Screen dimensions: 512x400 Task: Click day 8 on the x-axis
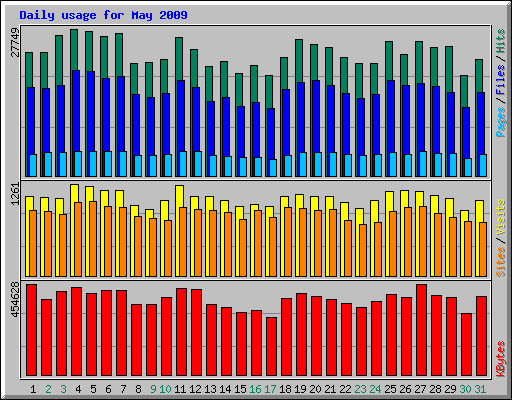coord(138,389)
